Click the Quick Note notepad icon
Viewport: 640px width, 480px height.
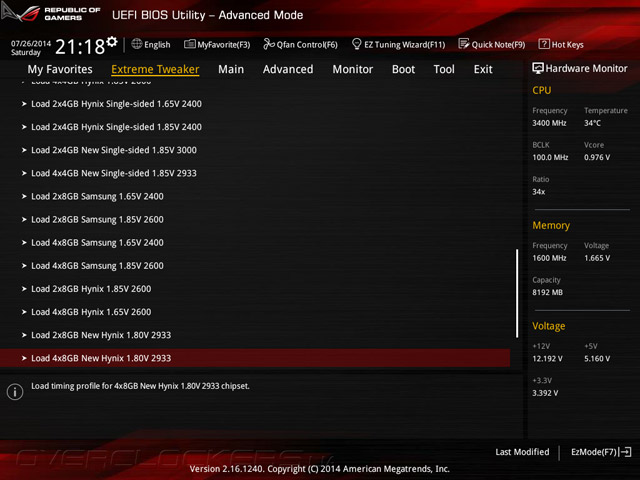tap(464, 44)
